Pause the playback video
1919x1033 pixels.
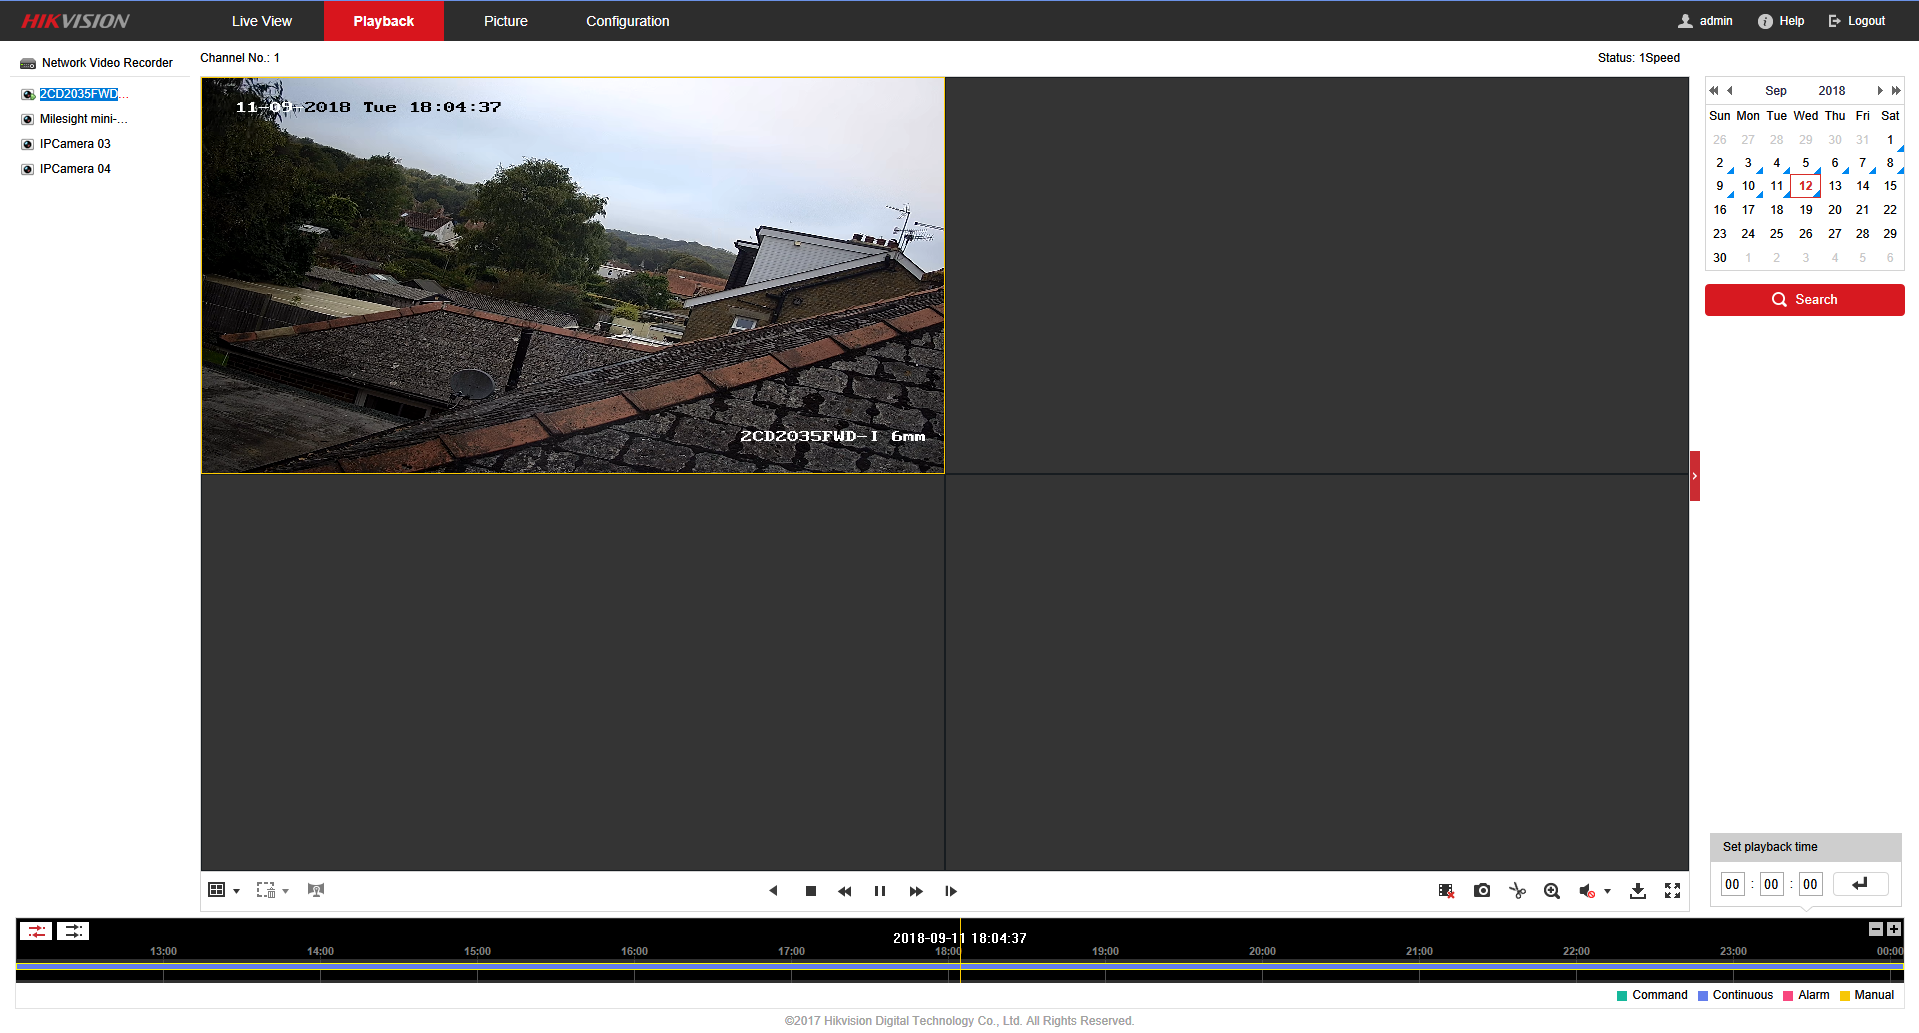880,891
